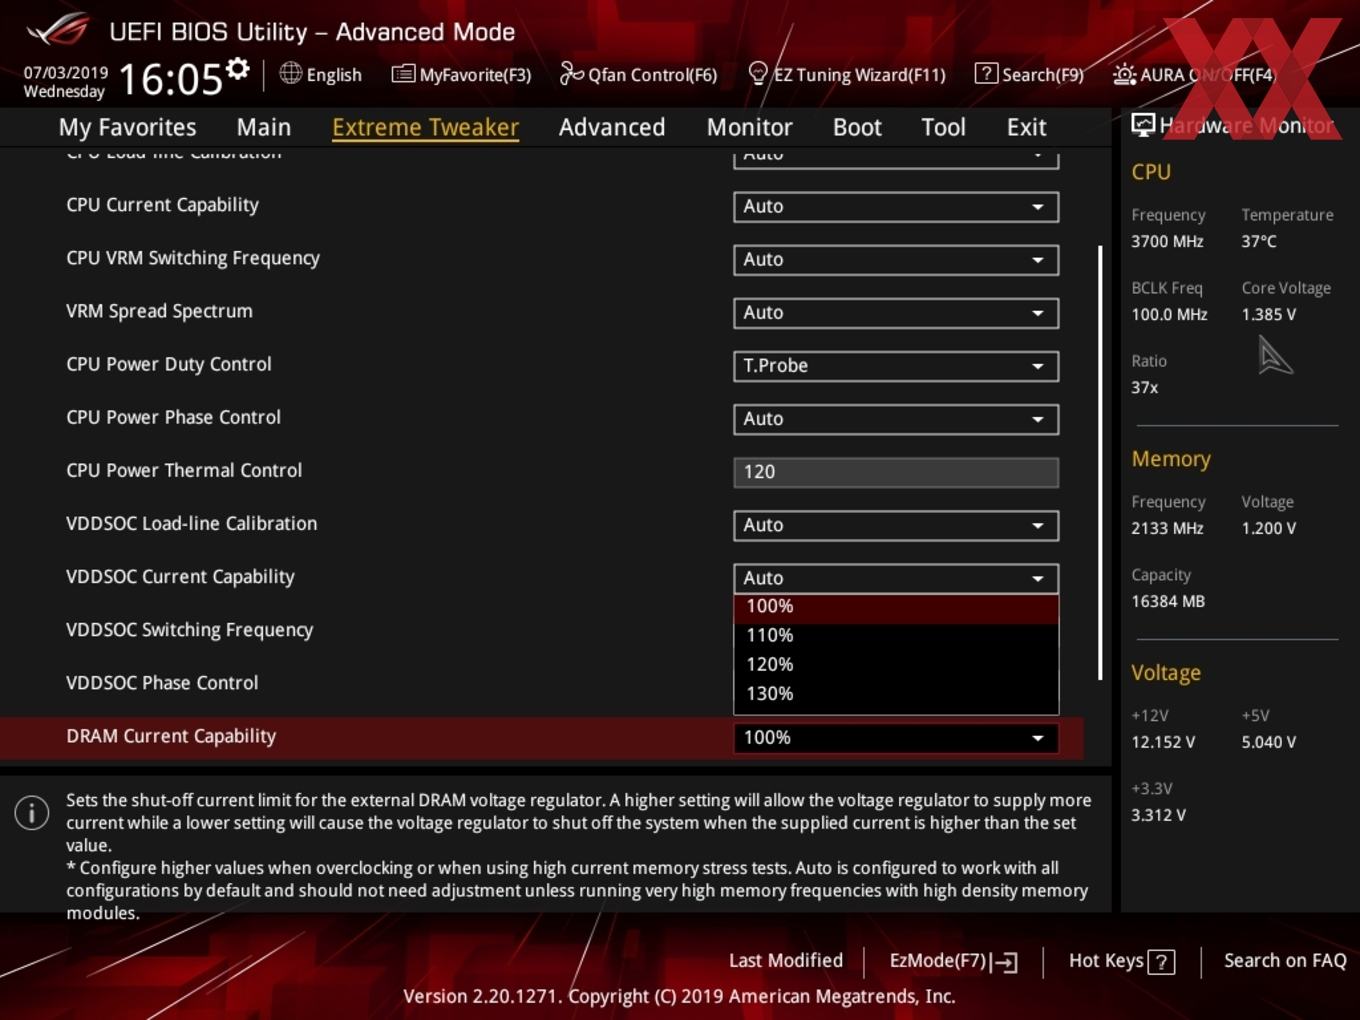
Task: Select CPU VRM Switching Frequency label
Action: pos(193,258)
